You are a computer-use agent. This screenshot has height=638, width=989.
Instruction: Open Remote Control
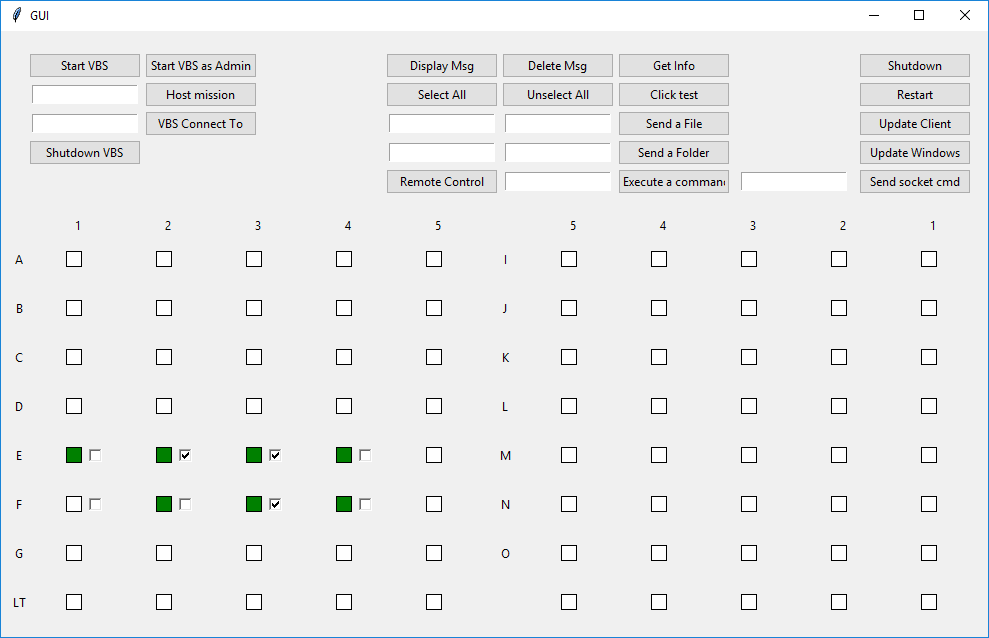[x=441, y=182]
